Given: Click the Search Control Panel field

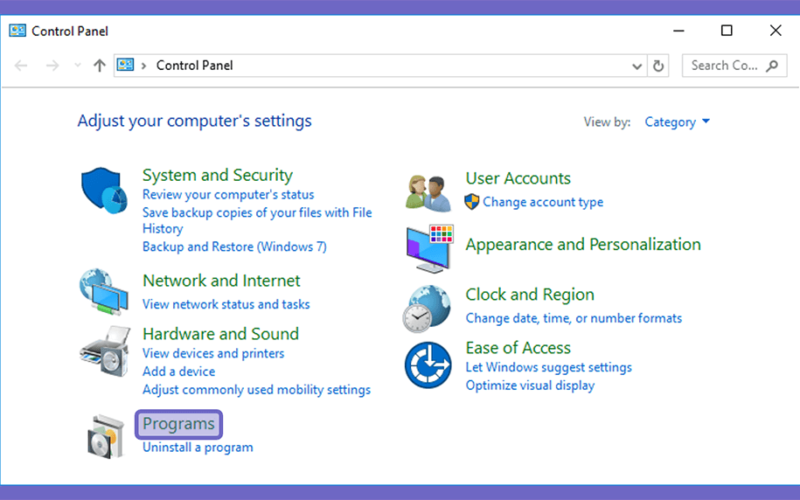Looking at the screenshot, I should point(734,66).
